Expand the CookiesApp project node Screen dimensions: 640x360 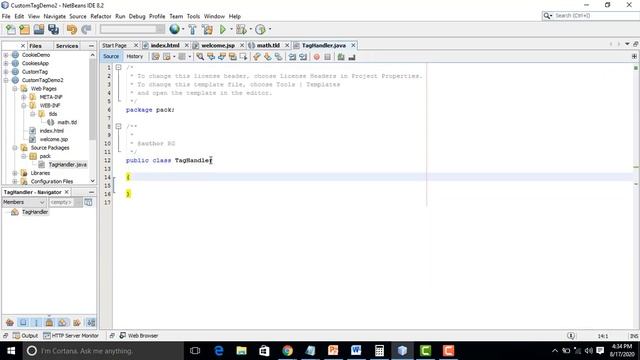pyautogui.click(x=6, y=63)
